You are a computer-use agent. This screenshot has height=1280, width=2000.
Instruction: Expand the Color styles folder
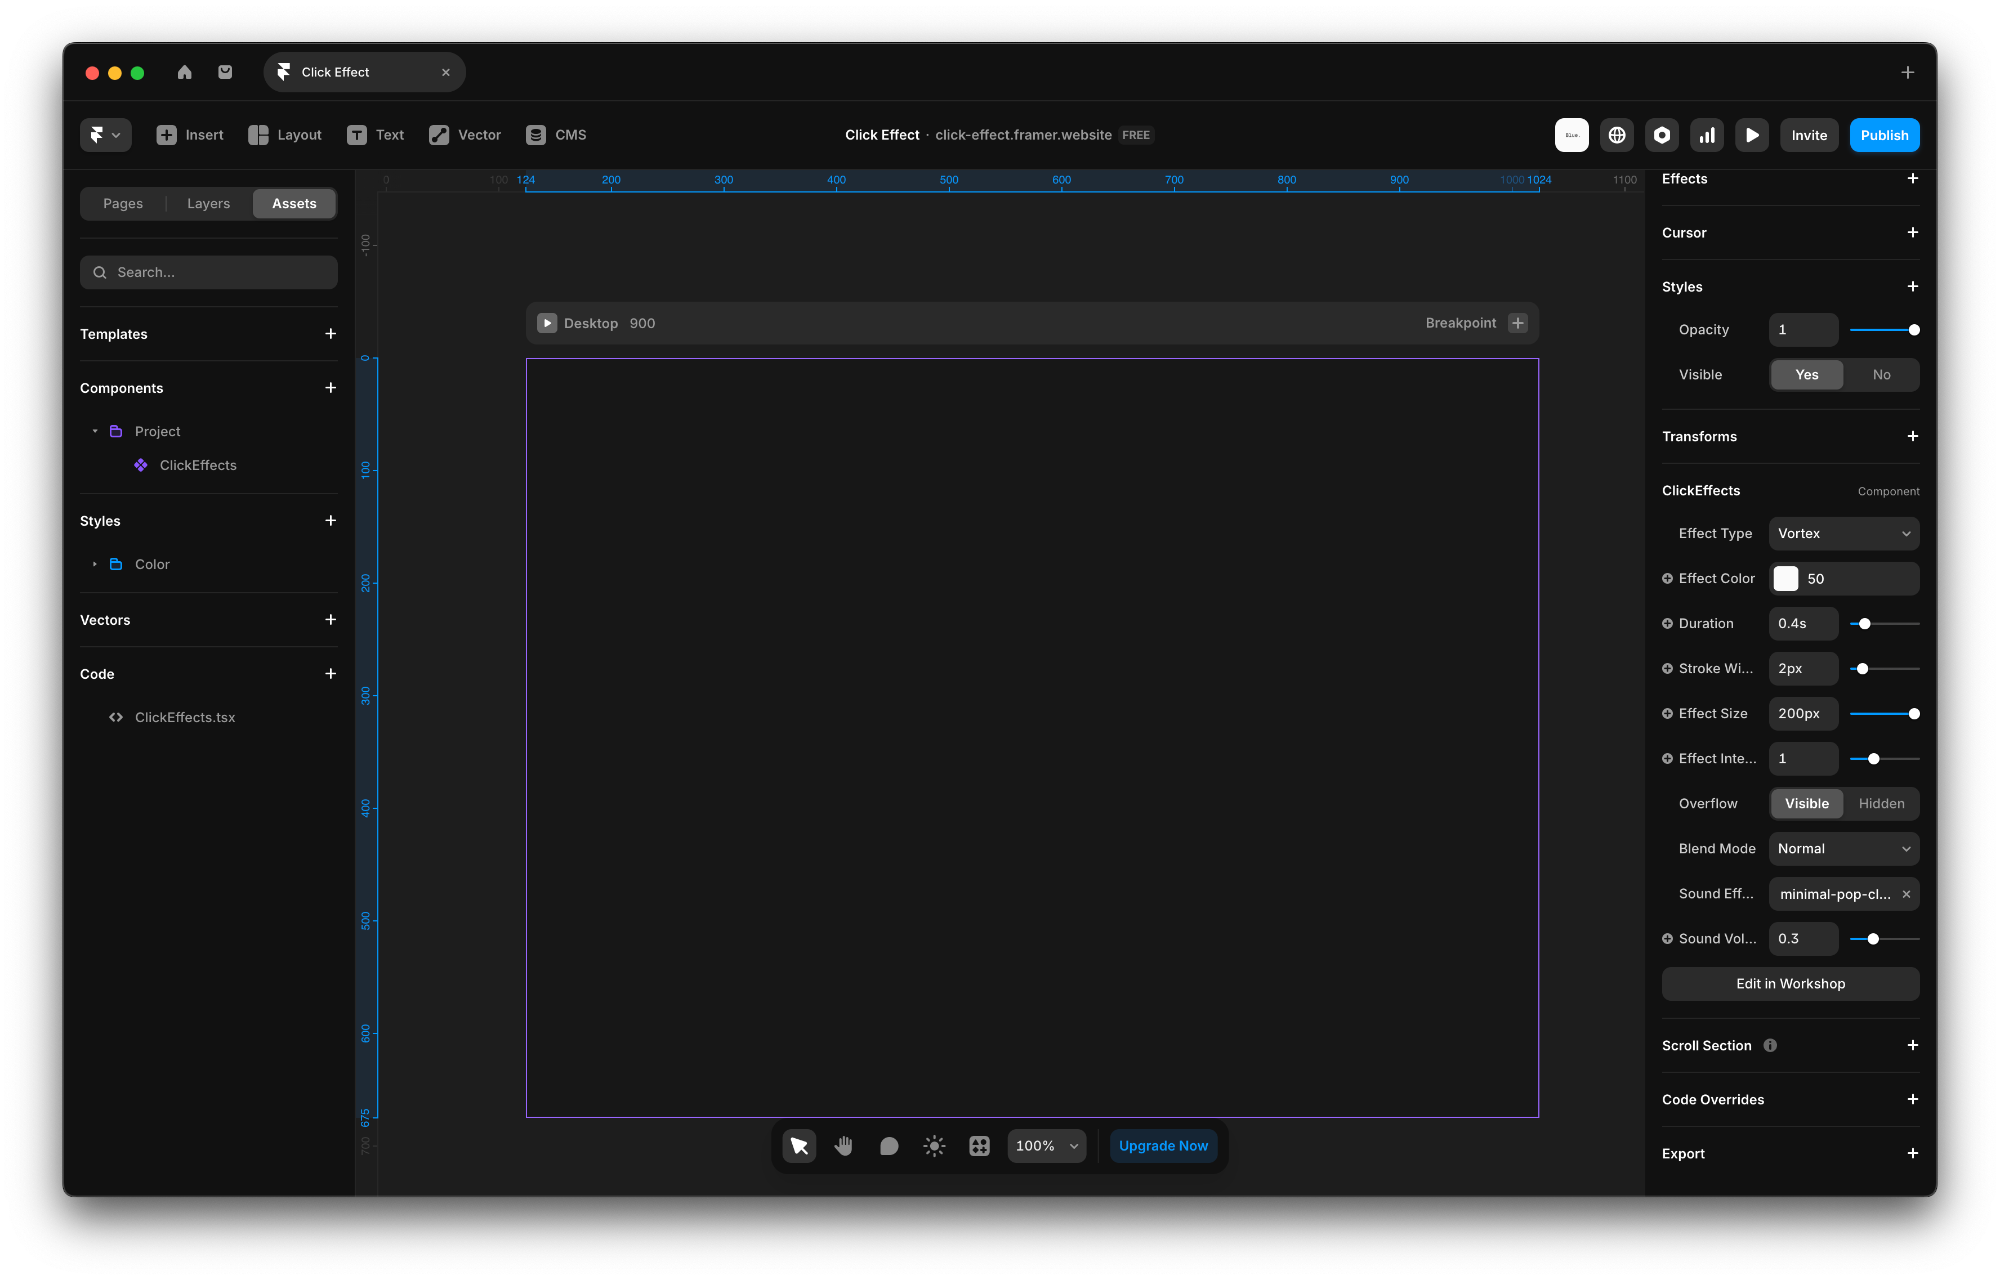click(95, 564)
